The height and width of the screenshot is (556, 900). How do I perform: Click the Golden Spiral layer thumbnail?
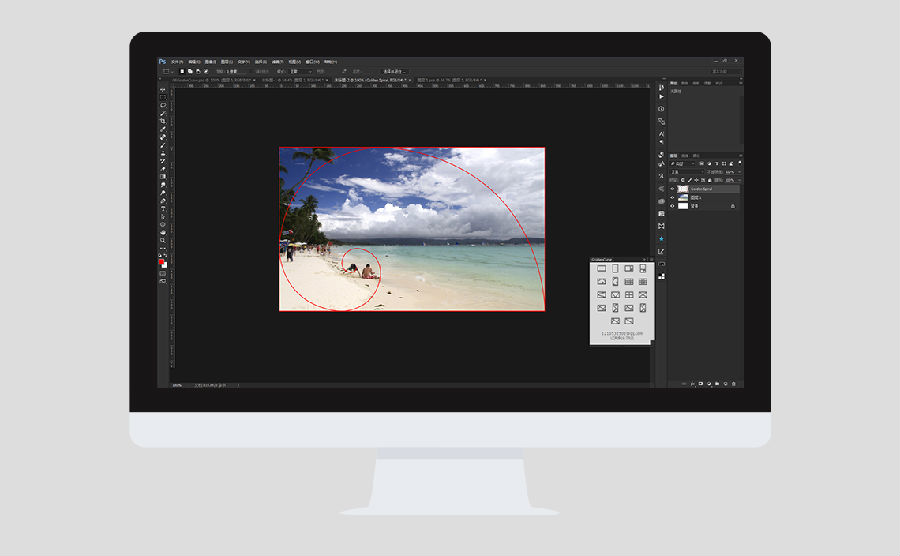[x=683, y=188]
